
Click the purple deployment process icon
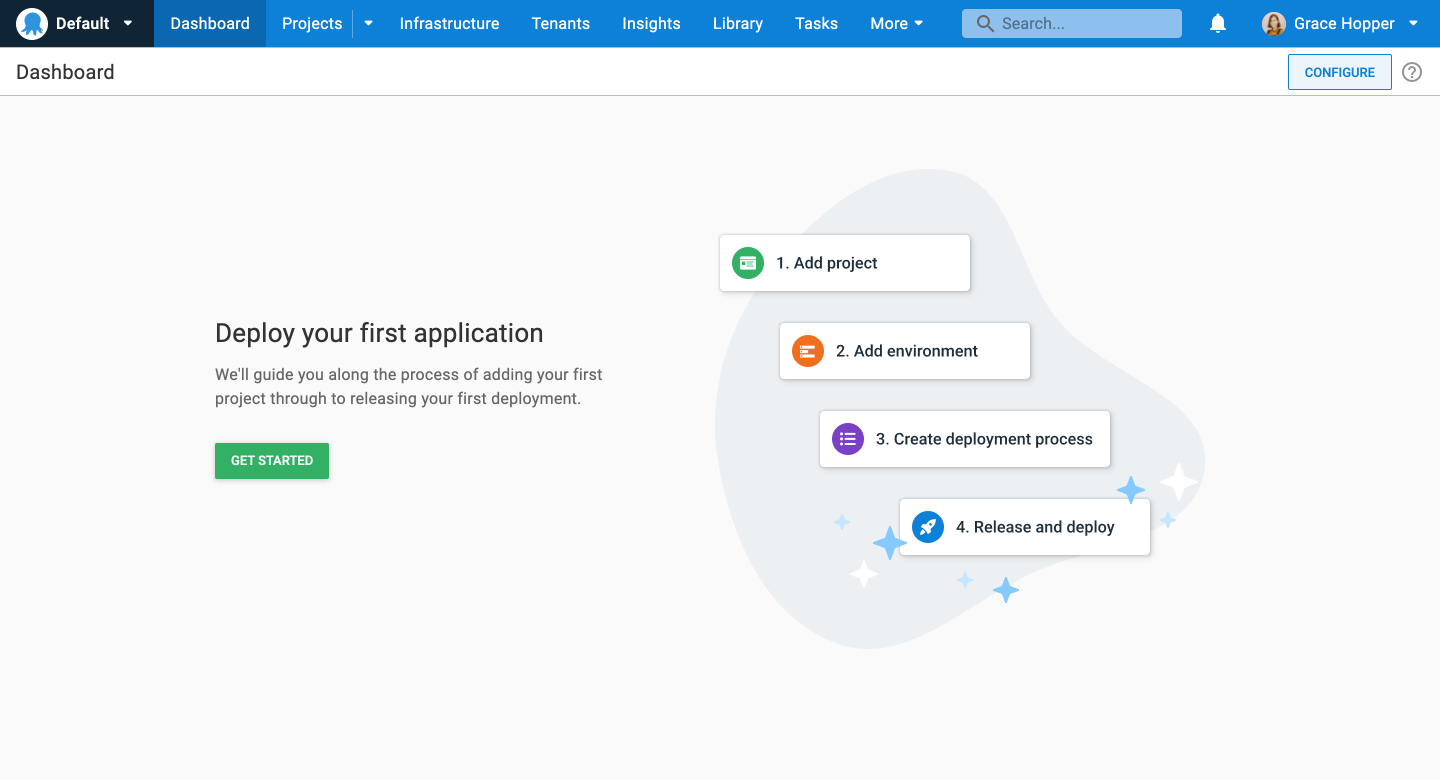(848, 439)
